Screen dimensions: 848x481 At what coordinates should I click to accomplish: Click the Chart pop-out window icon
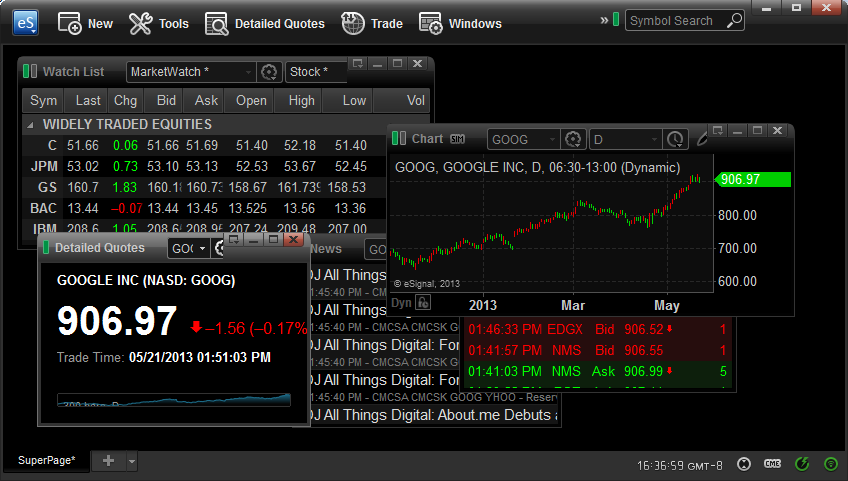tap(718, 130)
